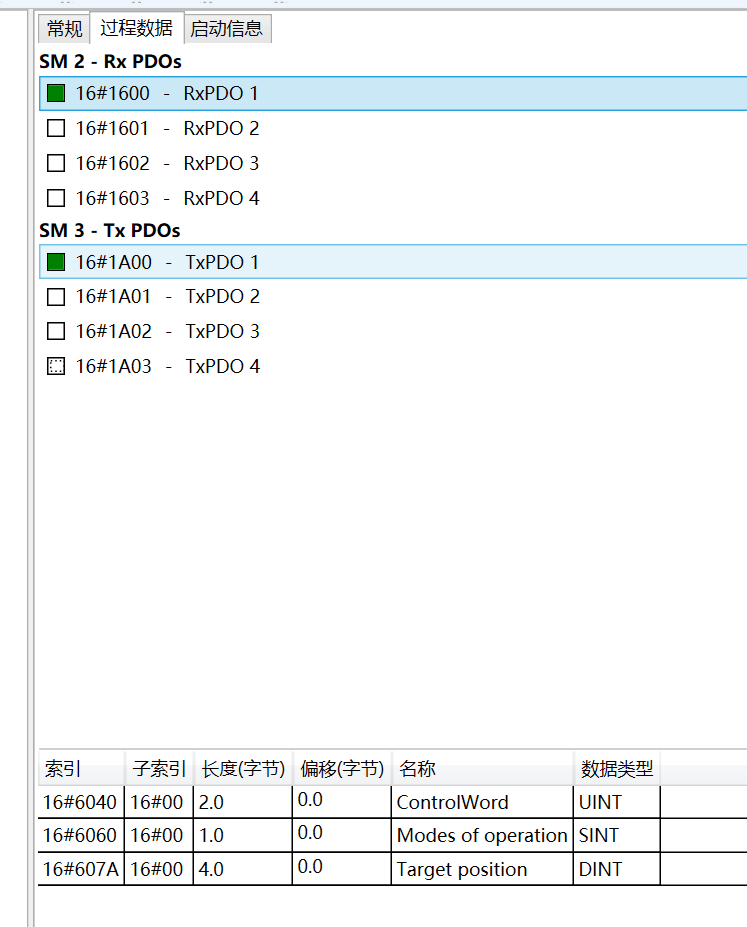This screenshot has width=747, height=927.
Task: Click the 索引 column header
Action: pyautogui.click(x=82, y=769)
